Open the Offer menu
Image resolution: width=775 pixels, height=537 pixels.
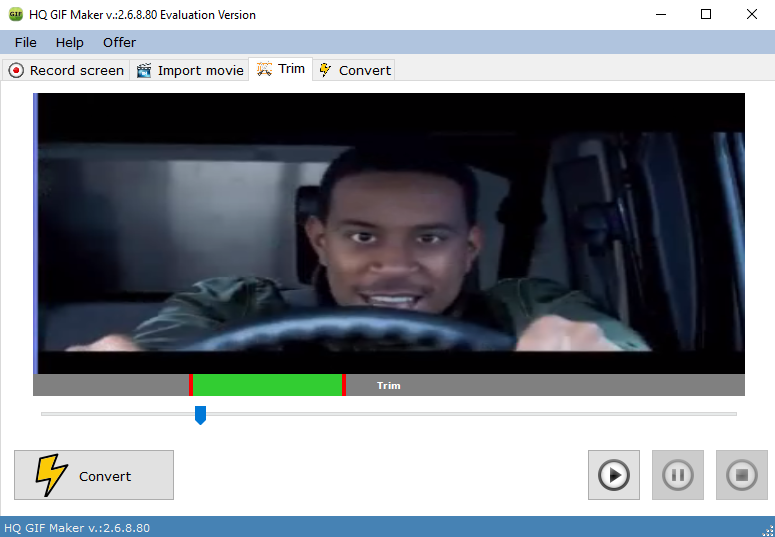(x=119, y=43)
